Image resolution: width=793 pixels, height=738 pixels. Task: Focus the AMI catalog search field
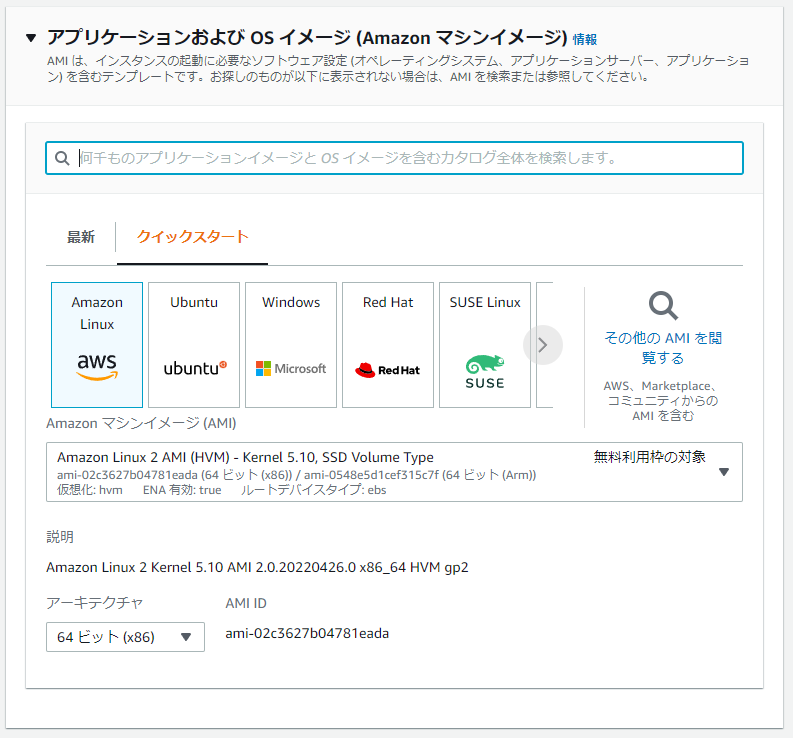click(394, 158)
